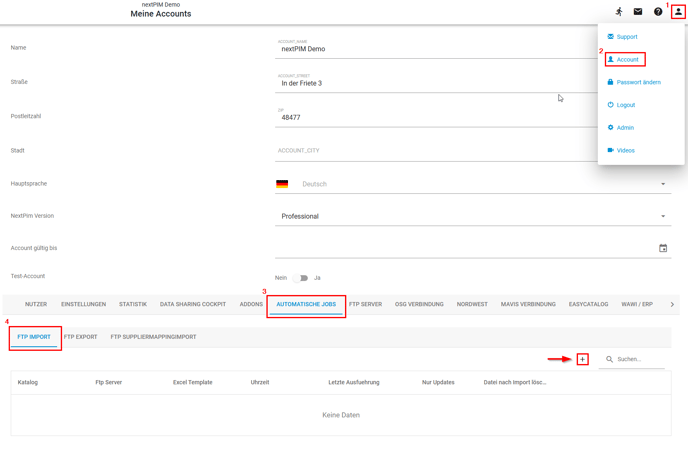Add a new FTP import job with plus icon
This screenshot has width=688, height=450.
point(582,359)
